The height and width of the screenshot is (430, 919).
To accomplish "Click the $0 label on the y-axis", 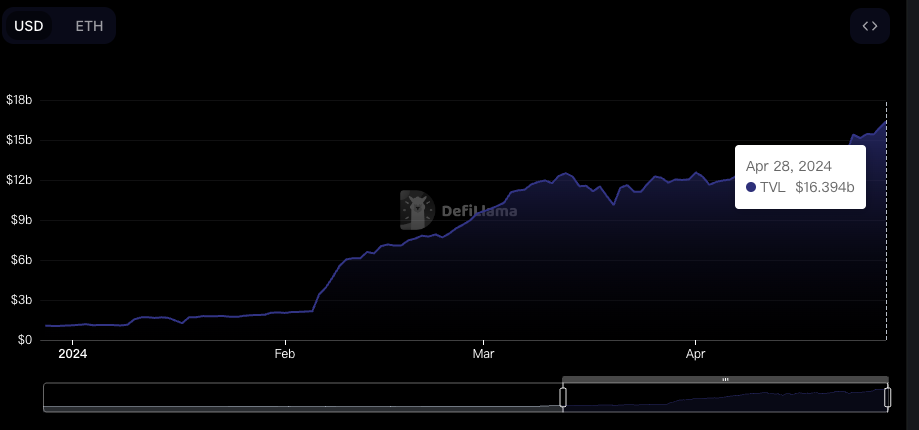I will pos(24,340).
